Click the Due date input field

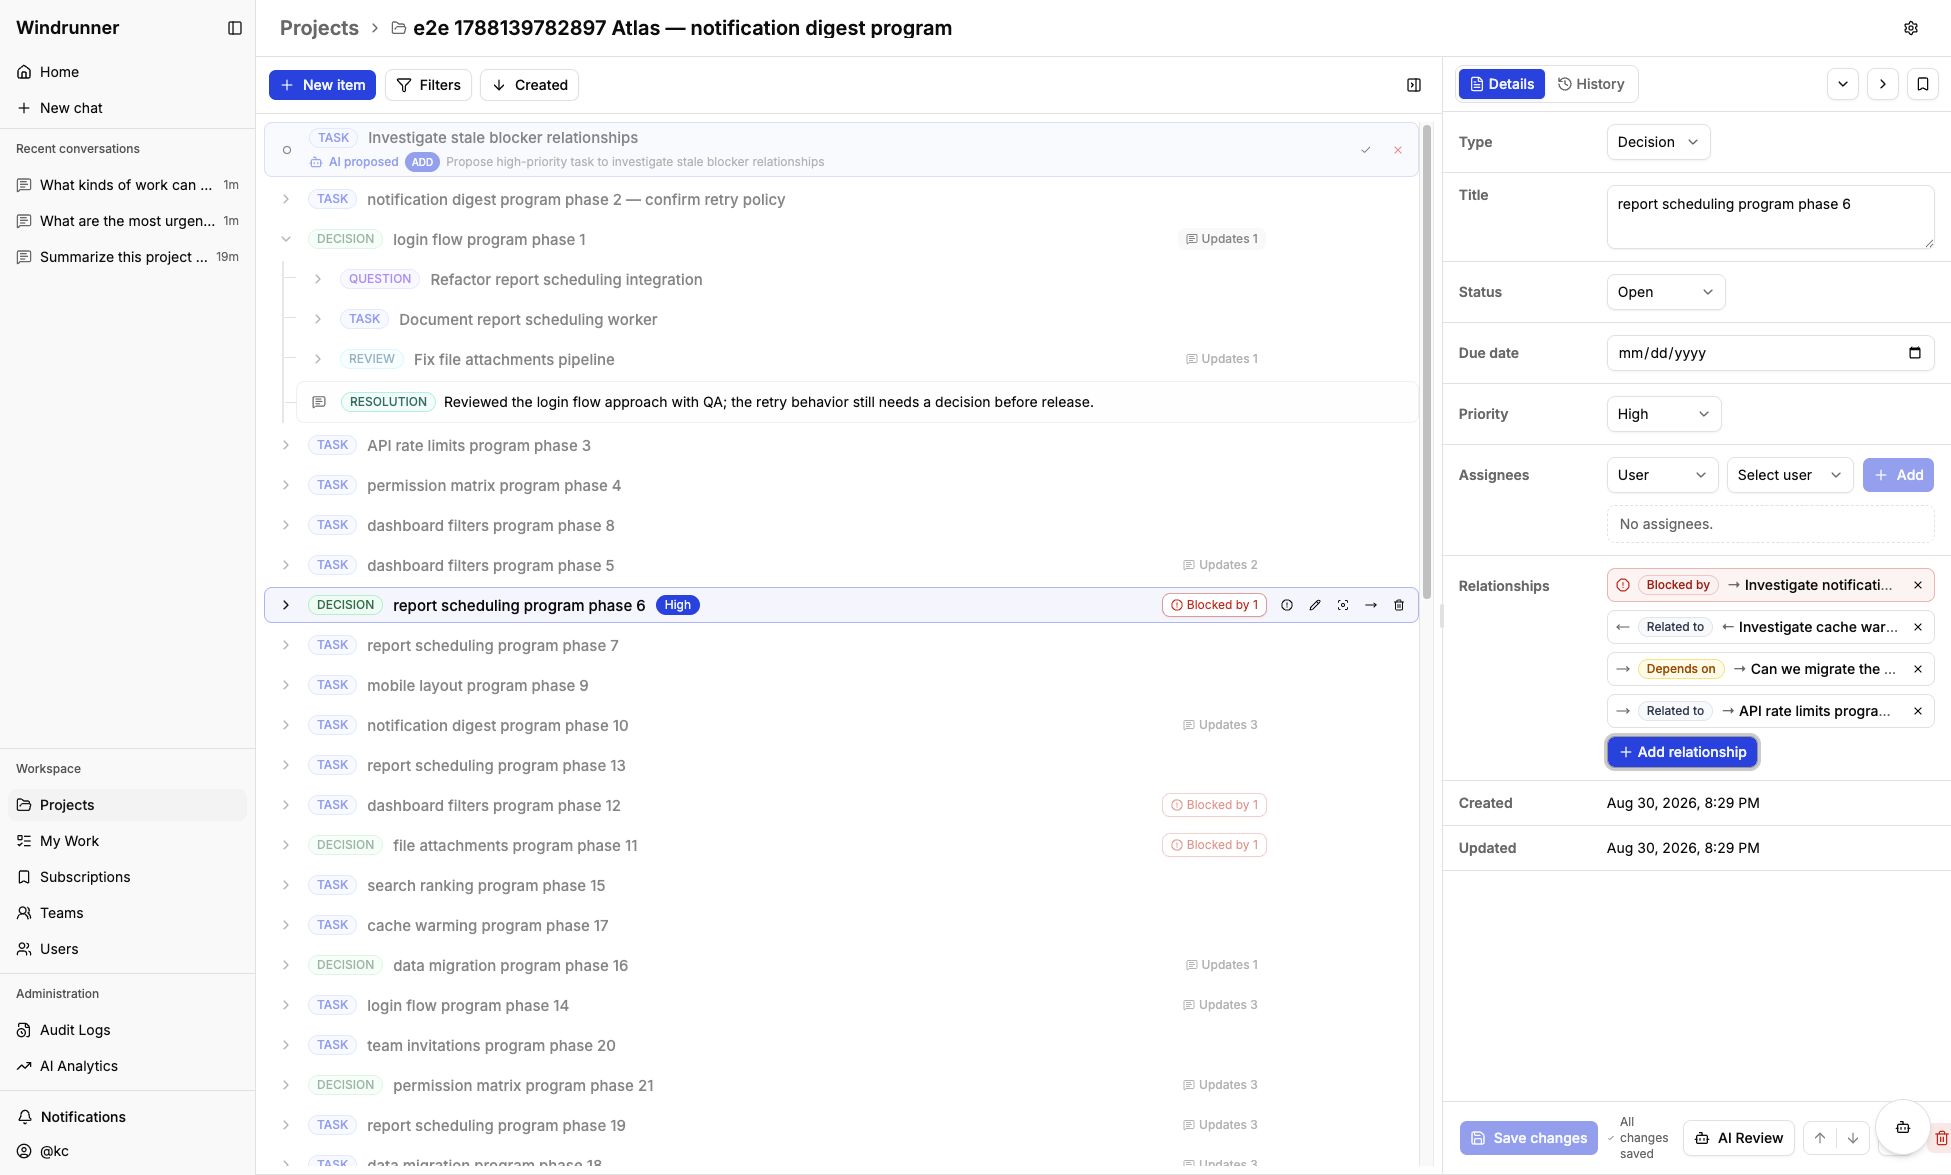pyautogui.click(x=1770, y=353)
